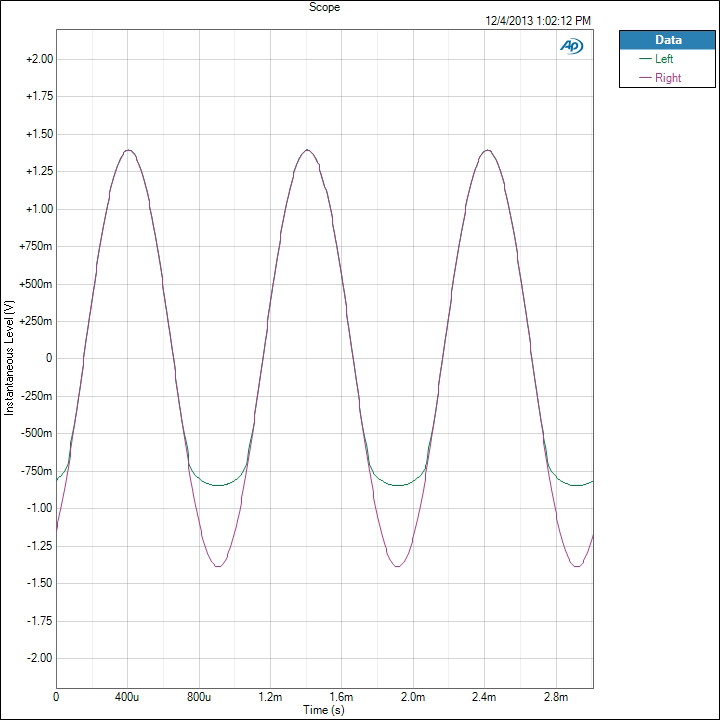
Task: Click the 1.2m time axis tick label
Action: pos(270,695)
